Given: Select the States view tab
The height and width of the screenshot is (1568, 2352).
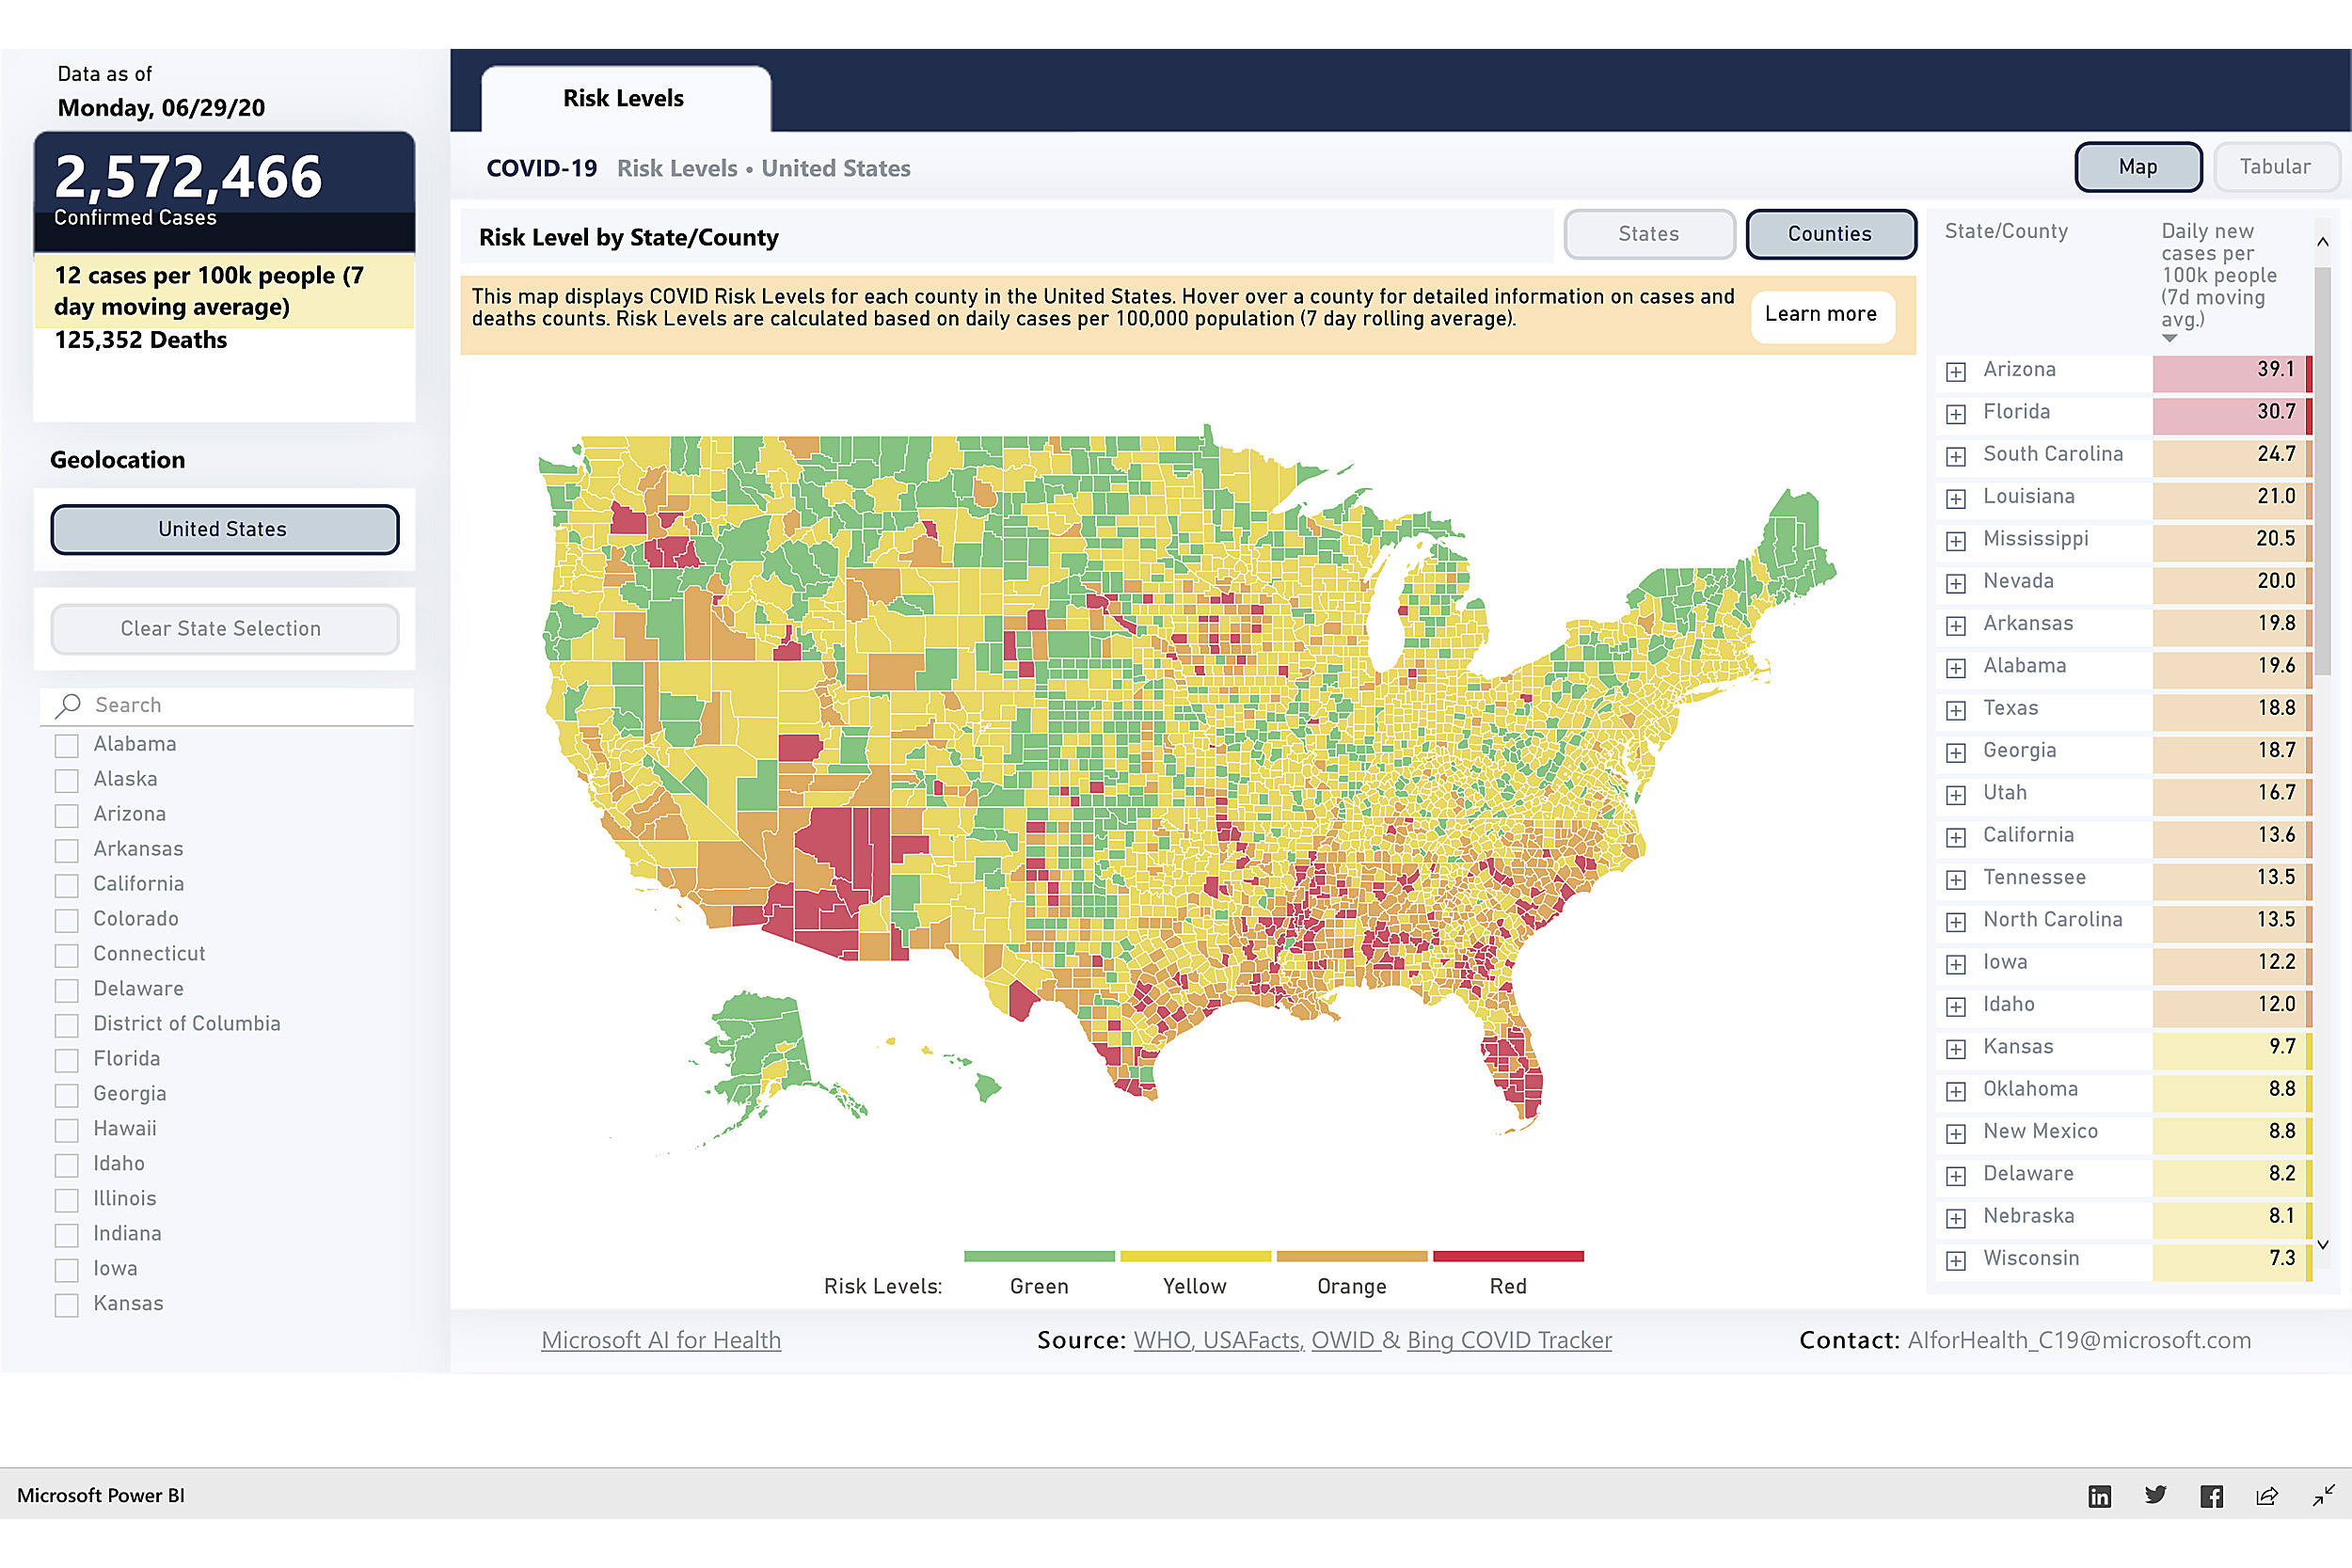Looking at the screenshot, I should (x=1648, y=234).
